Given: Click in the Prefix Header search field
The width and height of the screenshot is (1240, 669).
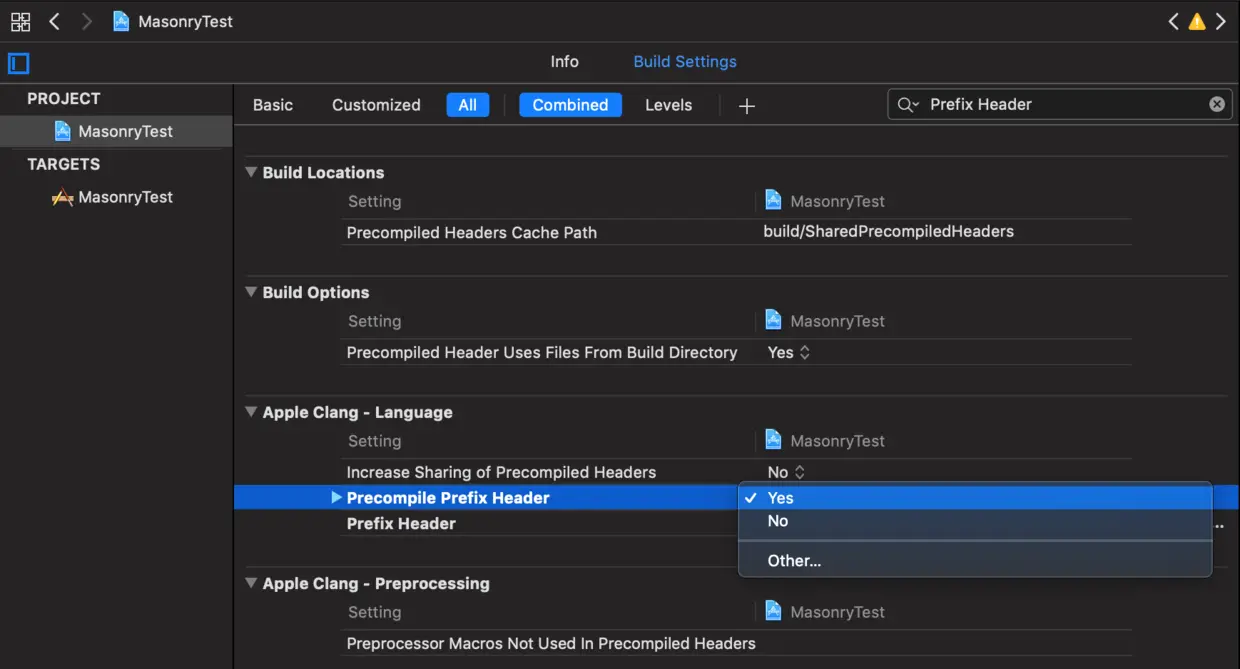Looking at the screenshot, I should tap(1060, 104).
